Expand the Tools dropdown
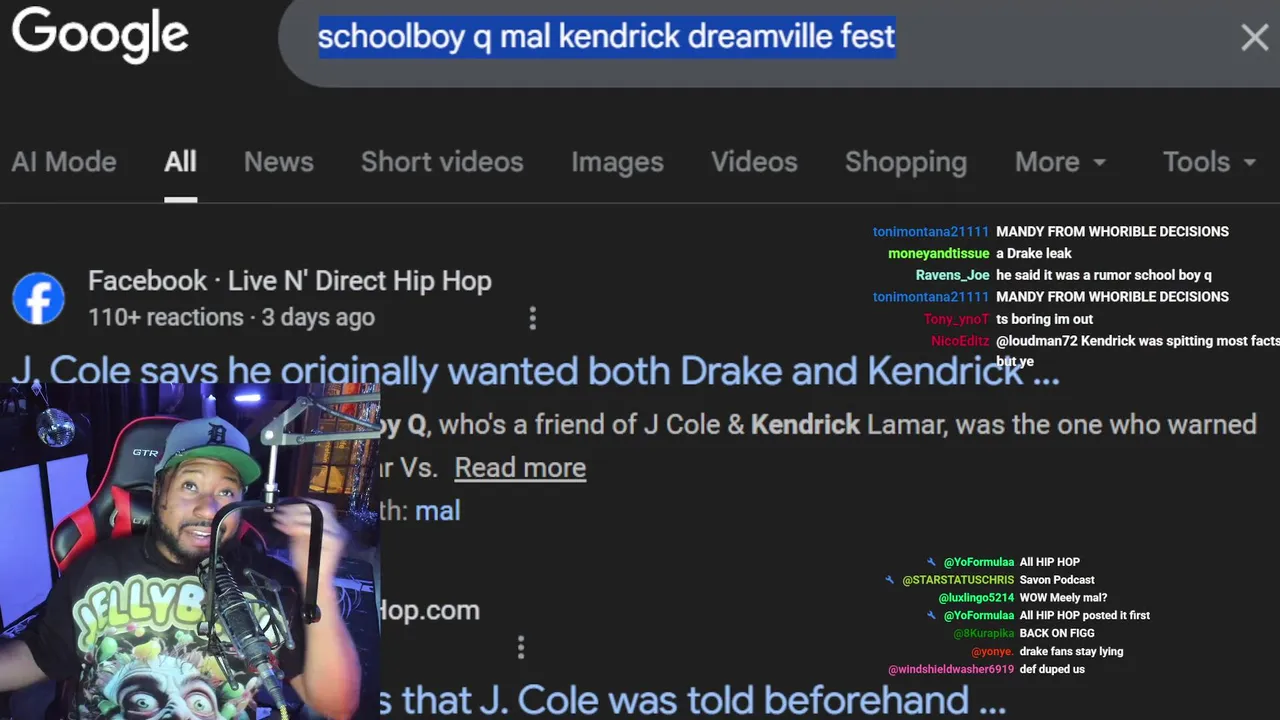Image resolution: width=1280 pixels, height=720 pixels. [1209, 162]
